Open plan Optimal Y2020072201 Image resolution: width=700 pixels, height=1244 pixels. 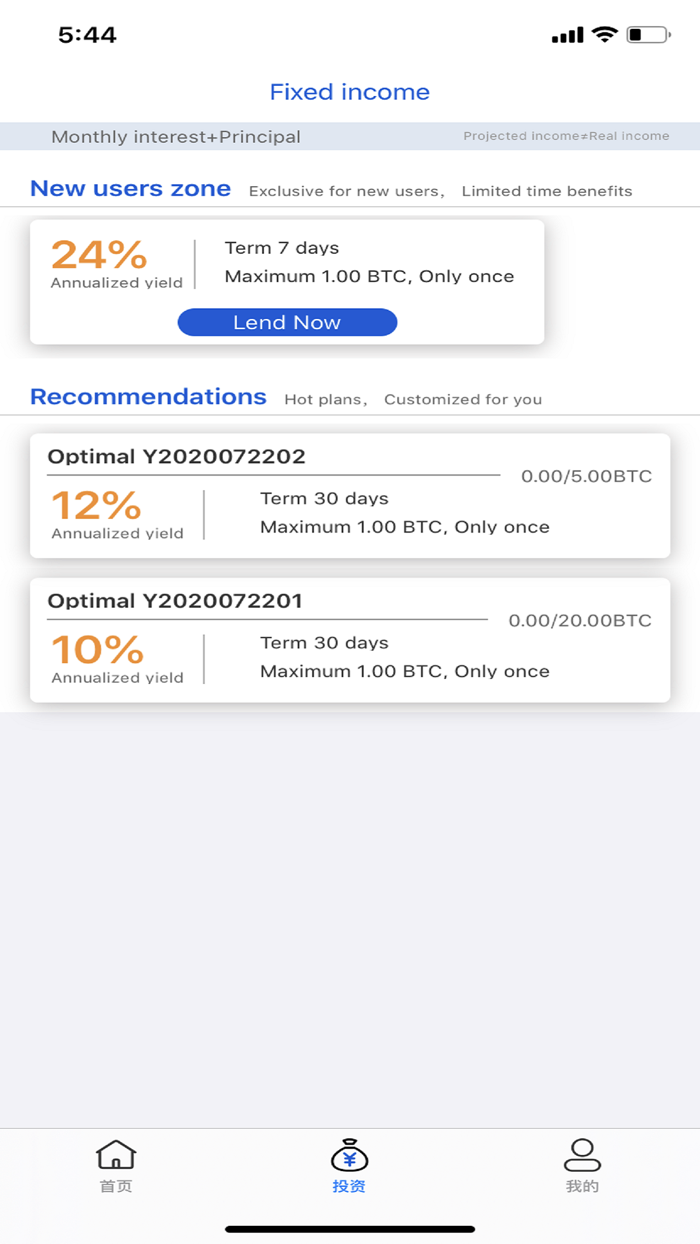point(350,640)
